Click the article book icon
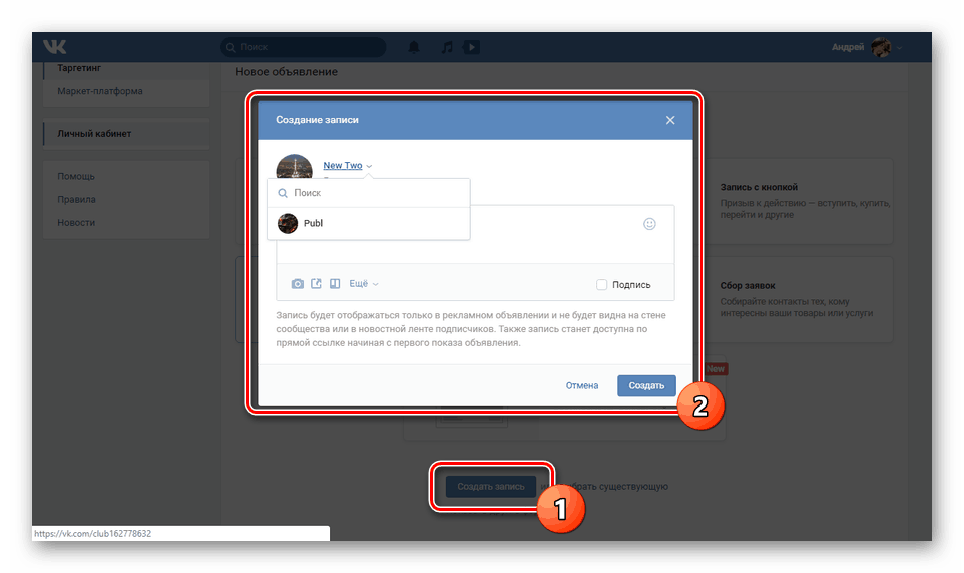The height and width of the screenshot is (573, 964). (x=335, y=283)
